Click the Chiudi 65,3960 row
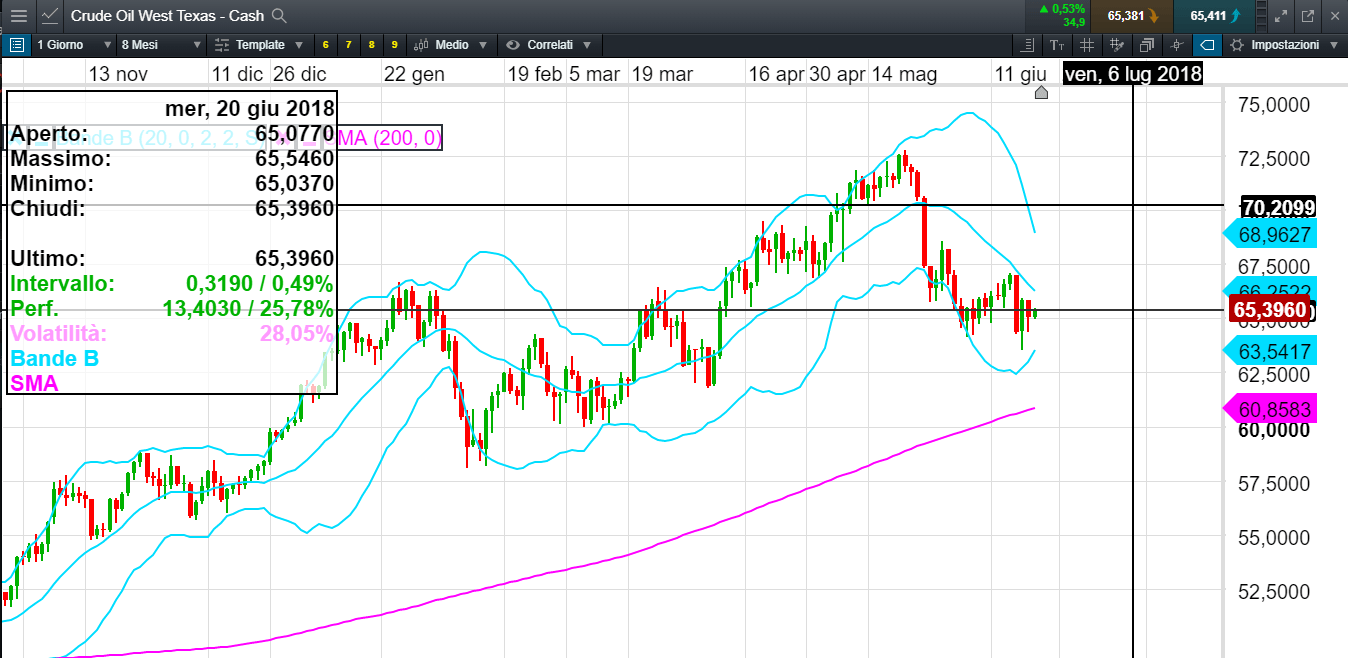1348x658 pixels. point(172,208)
